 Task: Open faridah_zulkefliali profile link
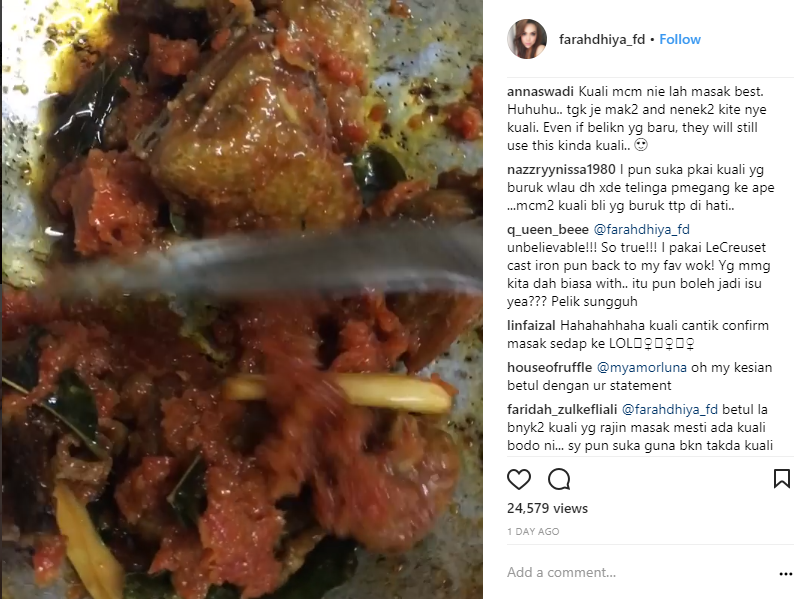[563, 408]
